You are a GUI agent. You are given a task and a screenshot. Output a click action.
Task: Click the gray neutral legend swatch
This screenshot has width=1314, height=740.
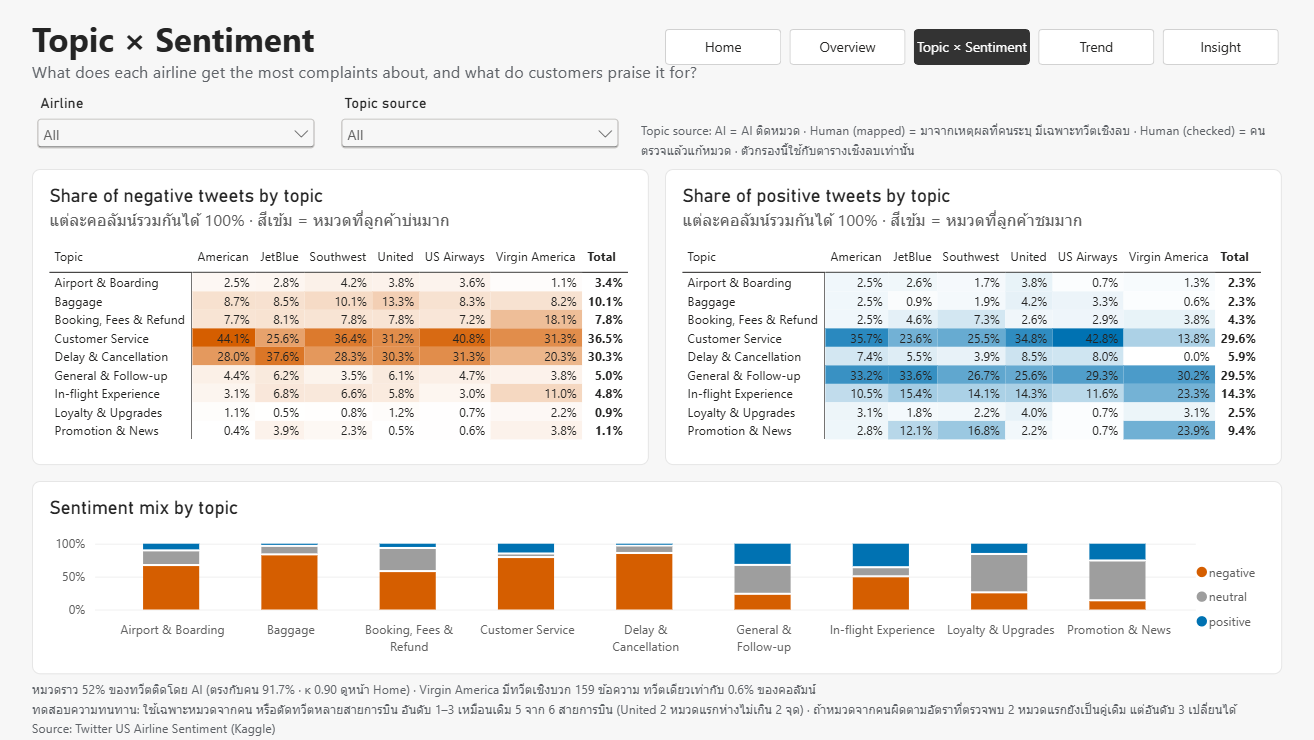(x=1202, y=597)
